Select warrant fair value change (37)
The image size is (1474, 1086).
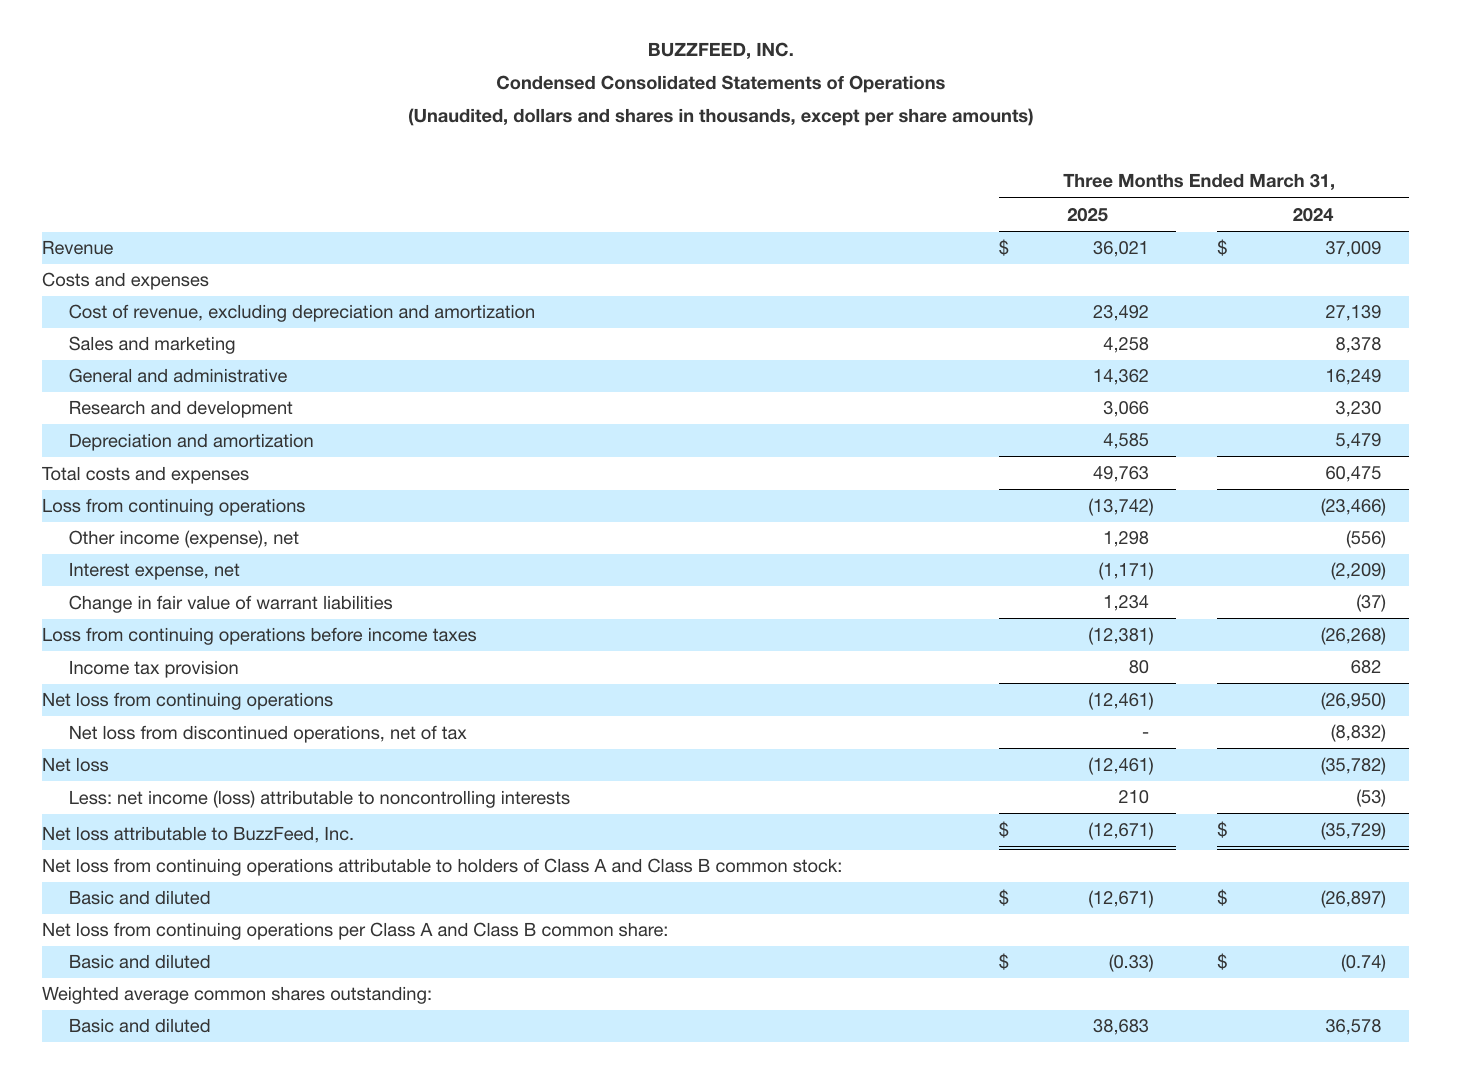pyautogui.click(x=1371, y=603)
